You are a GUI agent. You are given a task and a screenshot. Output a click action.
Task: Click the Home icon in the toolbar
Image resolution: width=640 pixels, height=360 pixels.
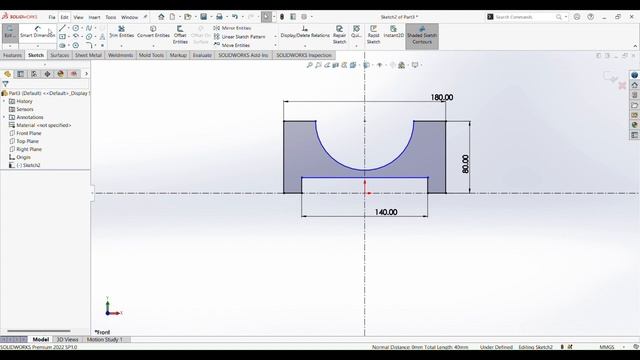point(161,17)
